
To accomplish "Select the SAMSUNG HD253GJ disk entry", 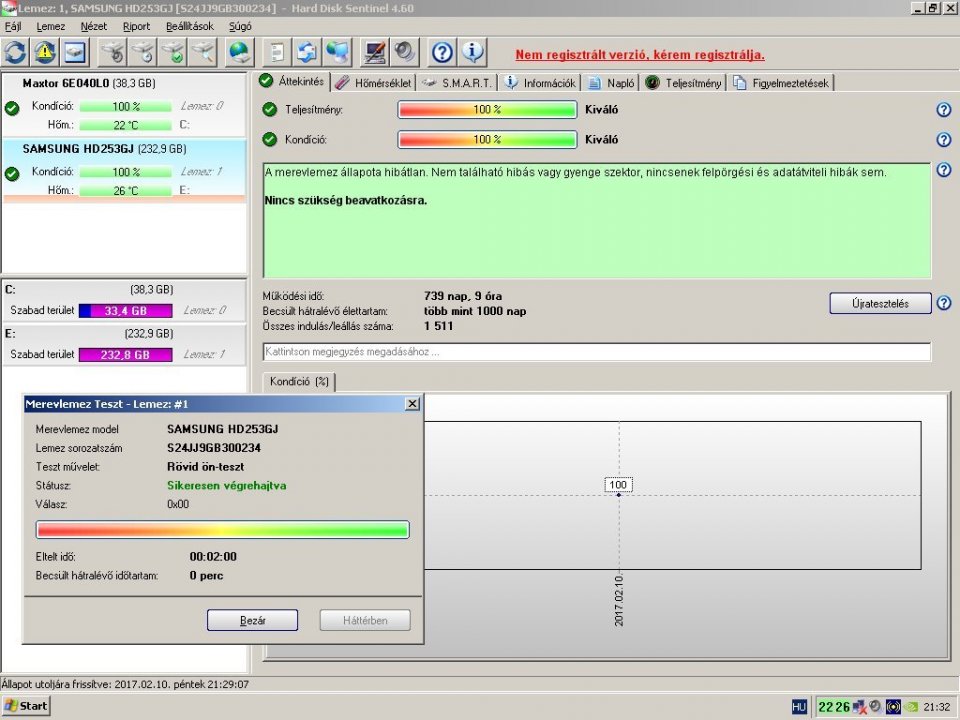I will tap(124, 170).
